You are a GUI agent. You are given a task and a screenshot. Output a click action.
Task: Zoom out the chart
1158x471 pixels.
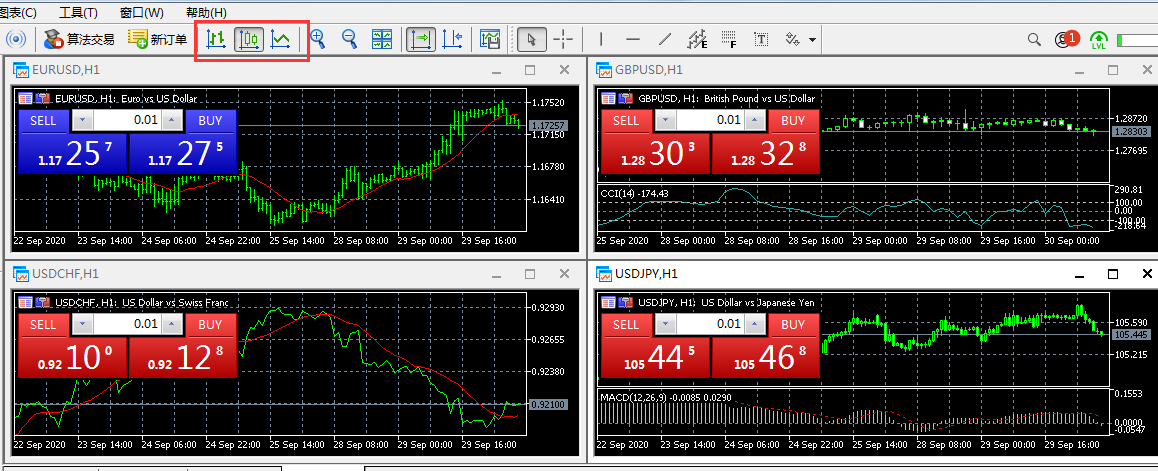[x=349, y=39]
